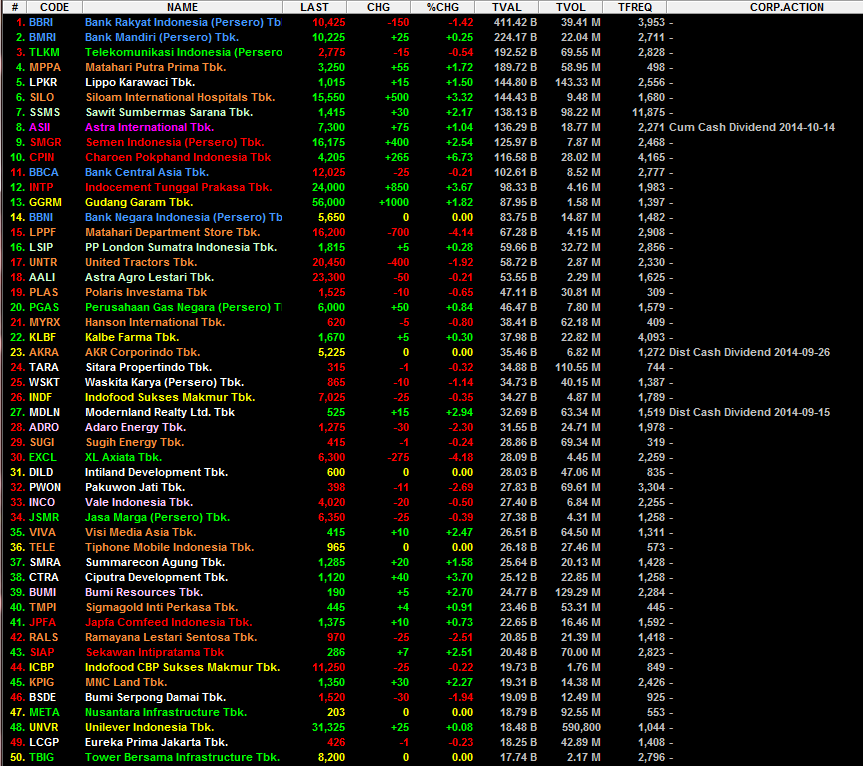The width and height of the screenshot is (864, 766).
Task: Sort by the LAST column header
Action: tap(315, 7)
